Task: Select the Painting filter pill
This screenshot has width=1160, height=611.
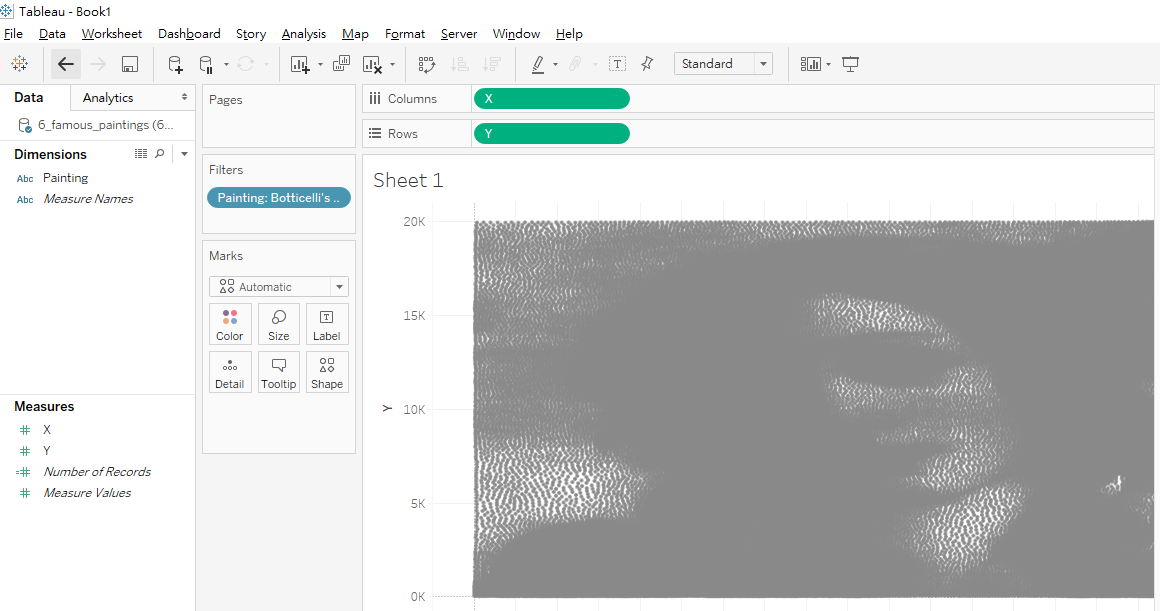Action: 279,198
